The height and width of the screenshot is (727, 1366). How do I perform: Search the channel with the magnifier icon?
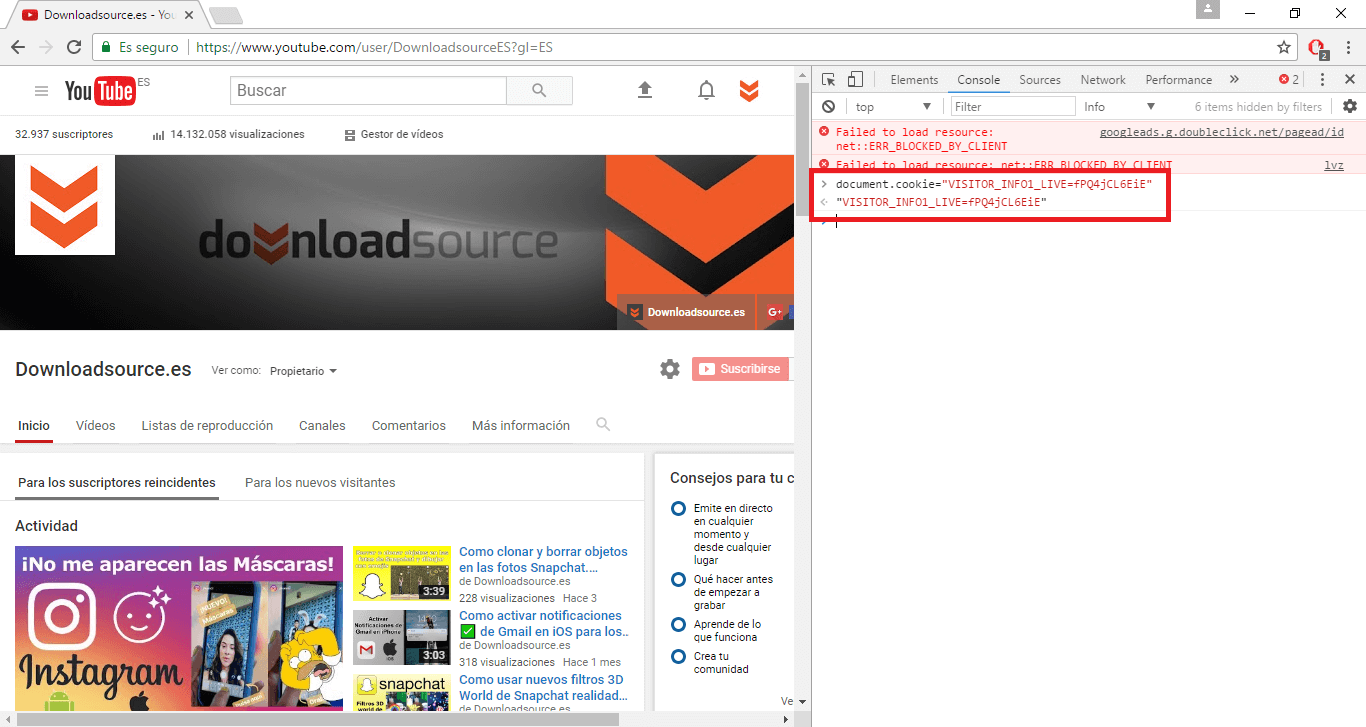(x=603, y=424)
